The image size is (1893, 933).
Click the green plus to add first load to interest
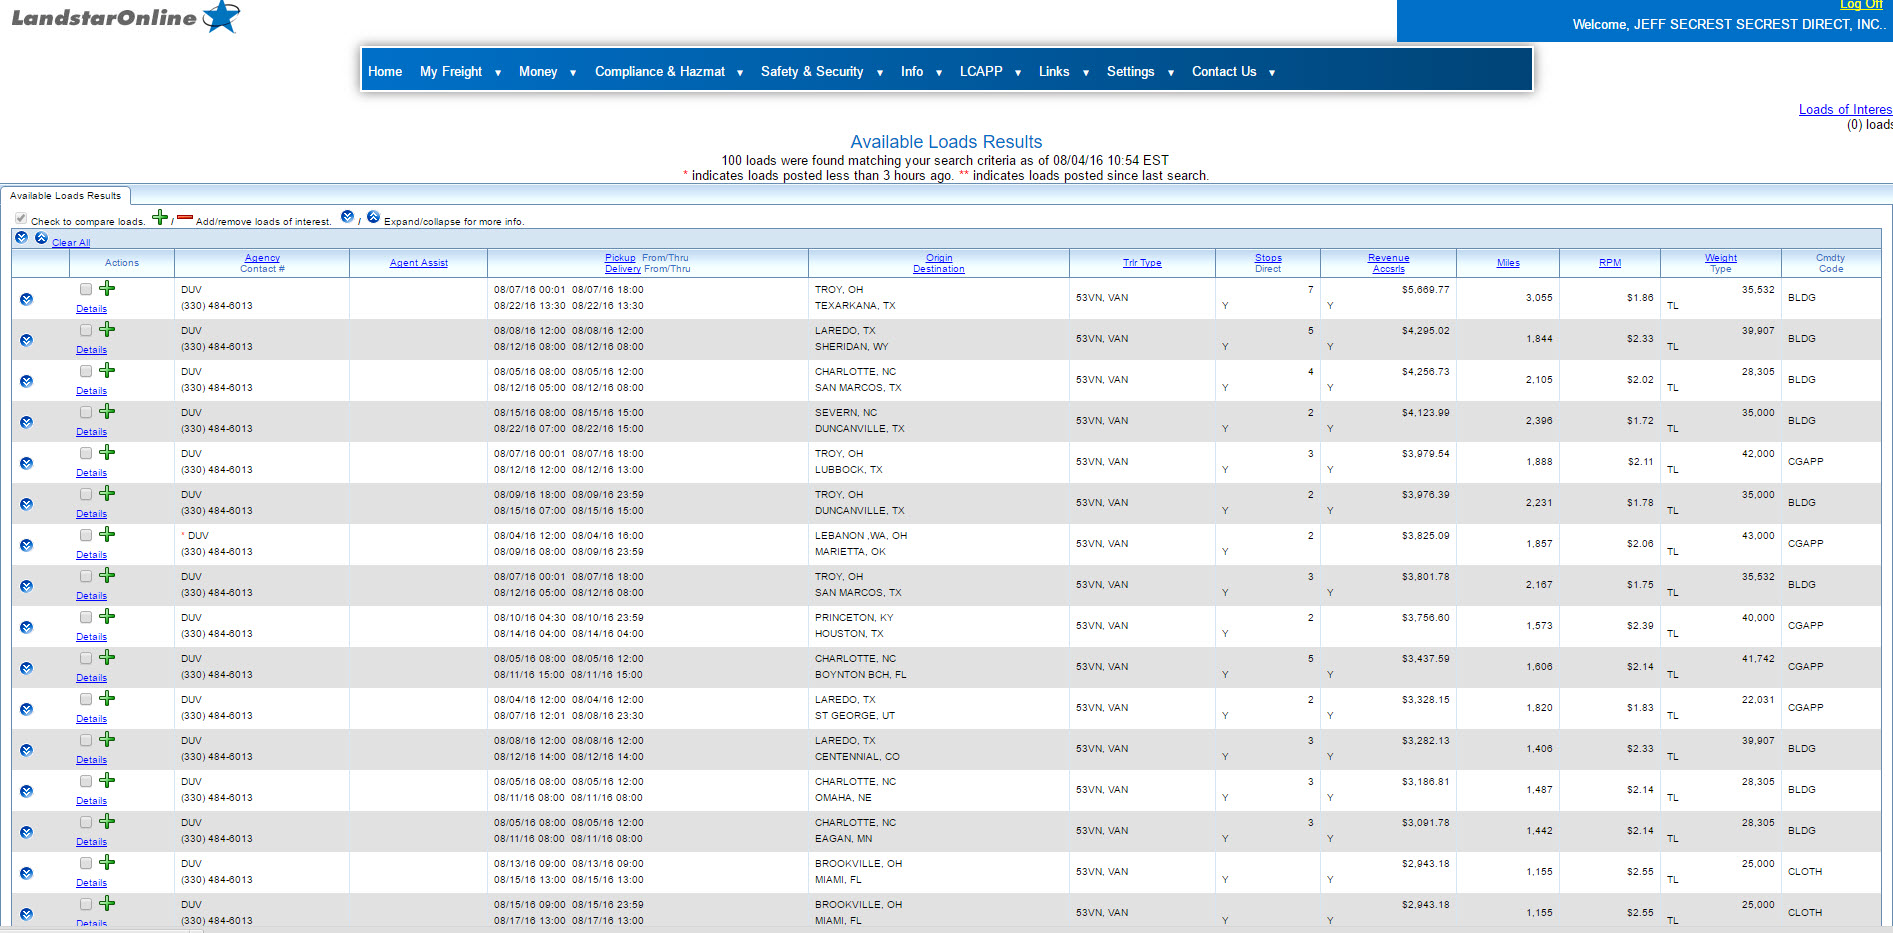(107, 287)
